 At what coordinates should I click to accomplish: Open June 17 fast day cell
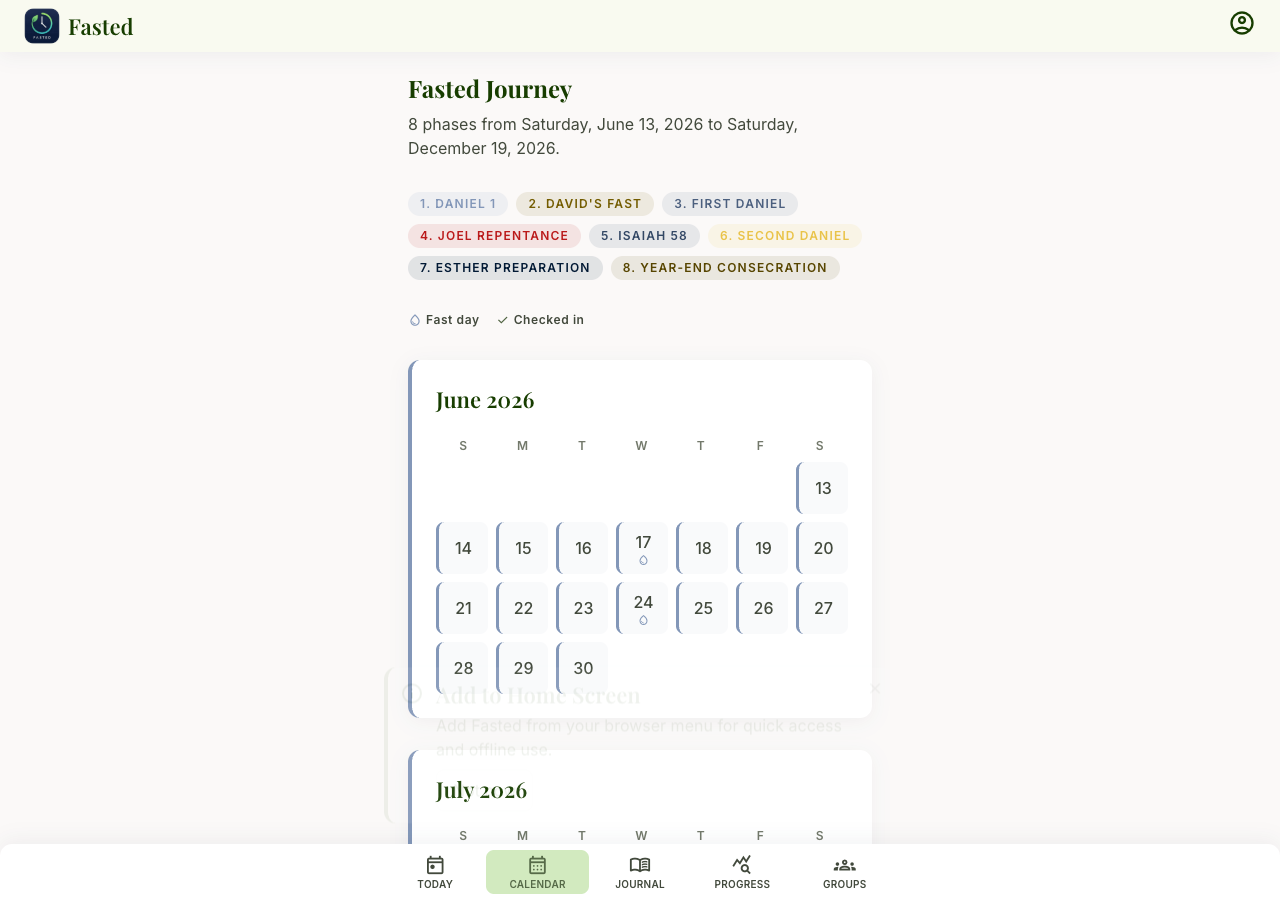coord(642,548)
